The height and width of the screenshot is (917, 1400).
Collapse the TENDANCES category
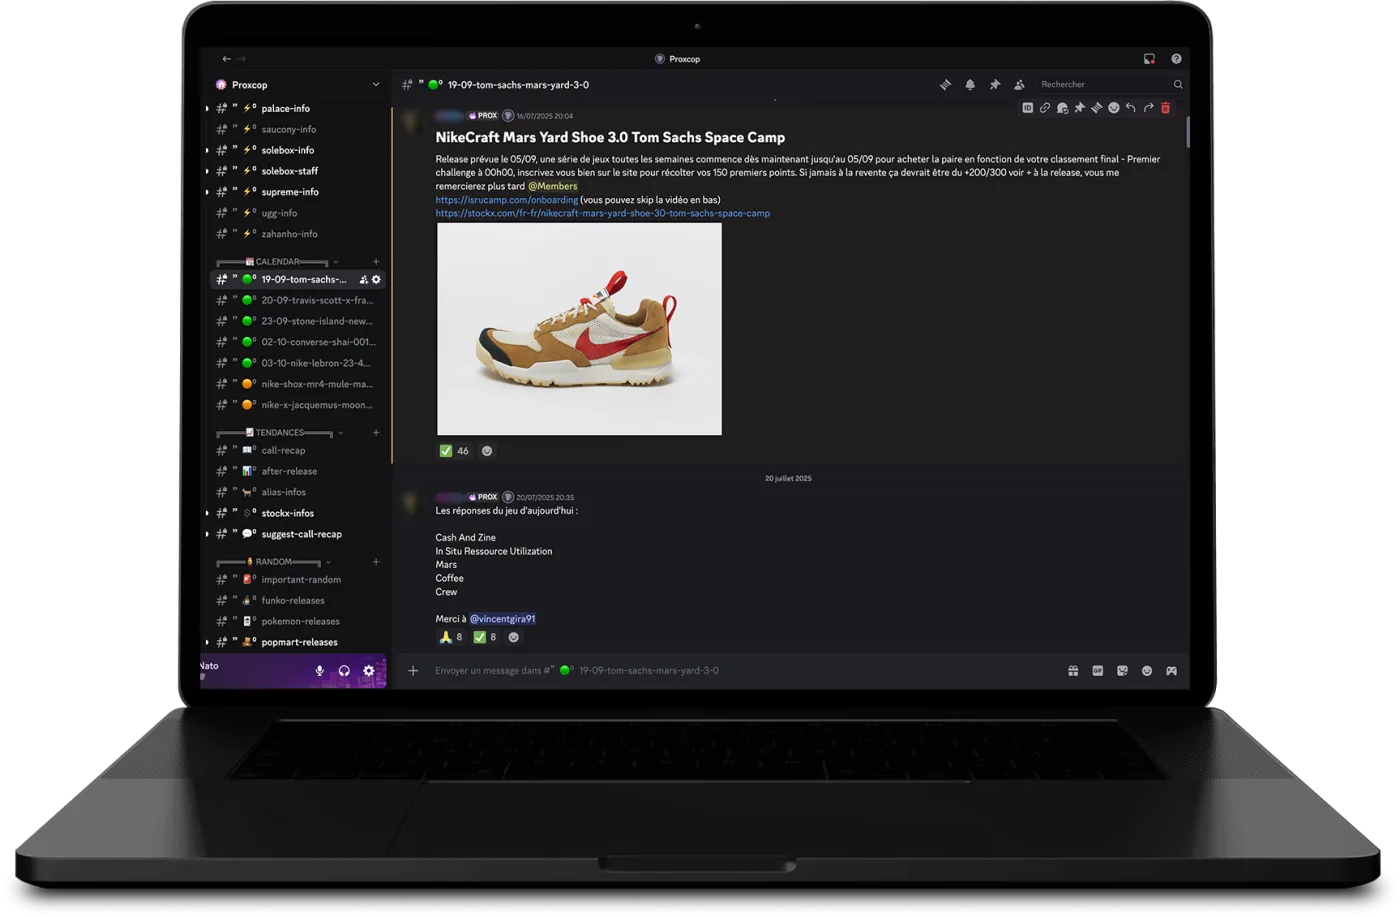coord(280,433)
